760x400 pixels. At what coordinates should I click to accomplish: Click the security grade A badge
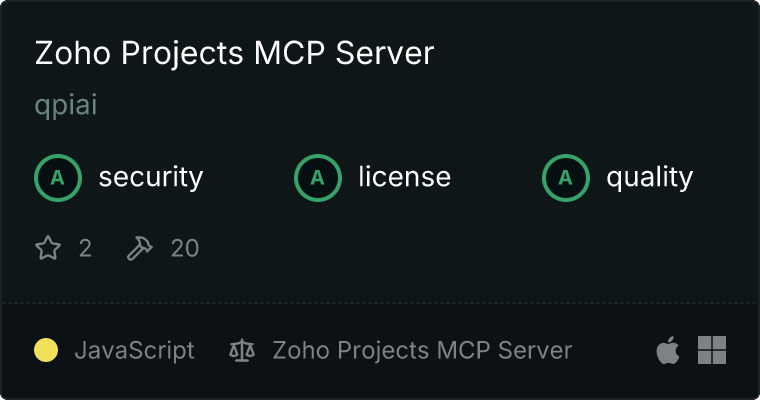[x=58, y=177]
